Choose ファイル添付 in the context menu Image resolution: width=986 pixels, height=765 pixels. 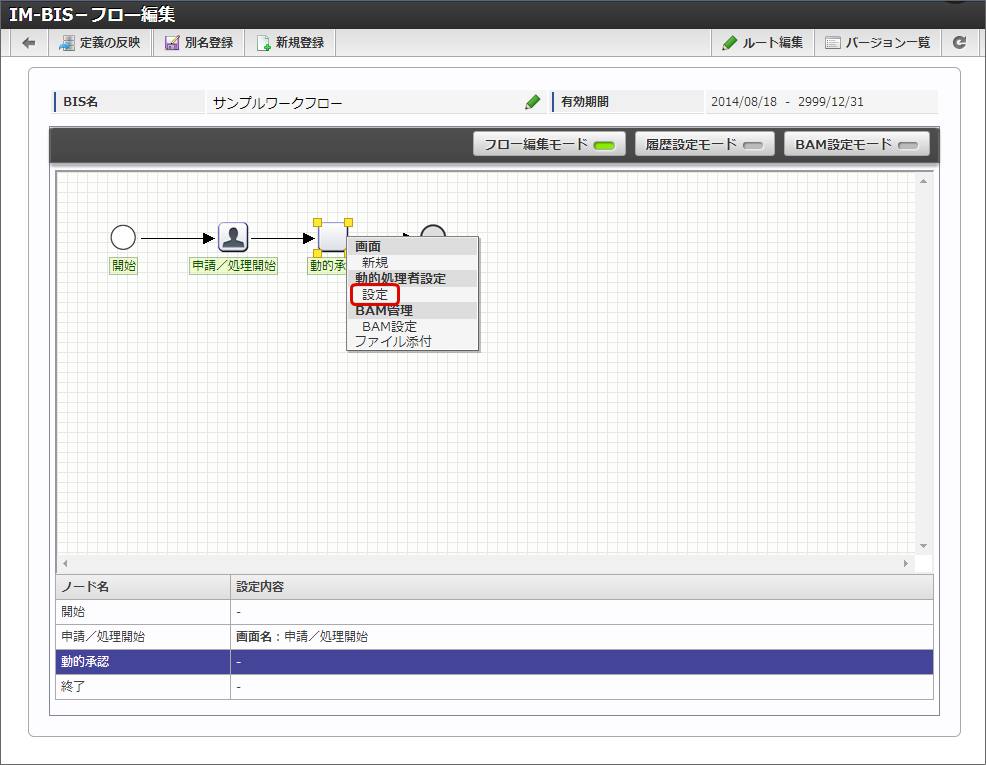pyautogui.click(x=393, y=342)
